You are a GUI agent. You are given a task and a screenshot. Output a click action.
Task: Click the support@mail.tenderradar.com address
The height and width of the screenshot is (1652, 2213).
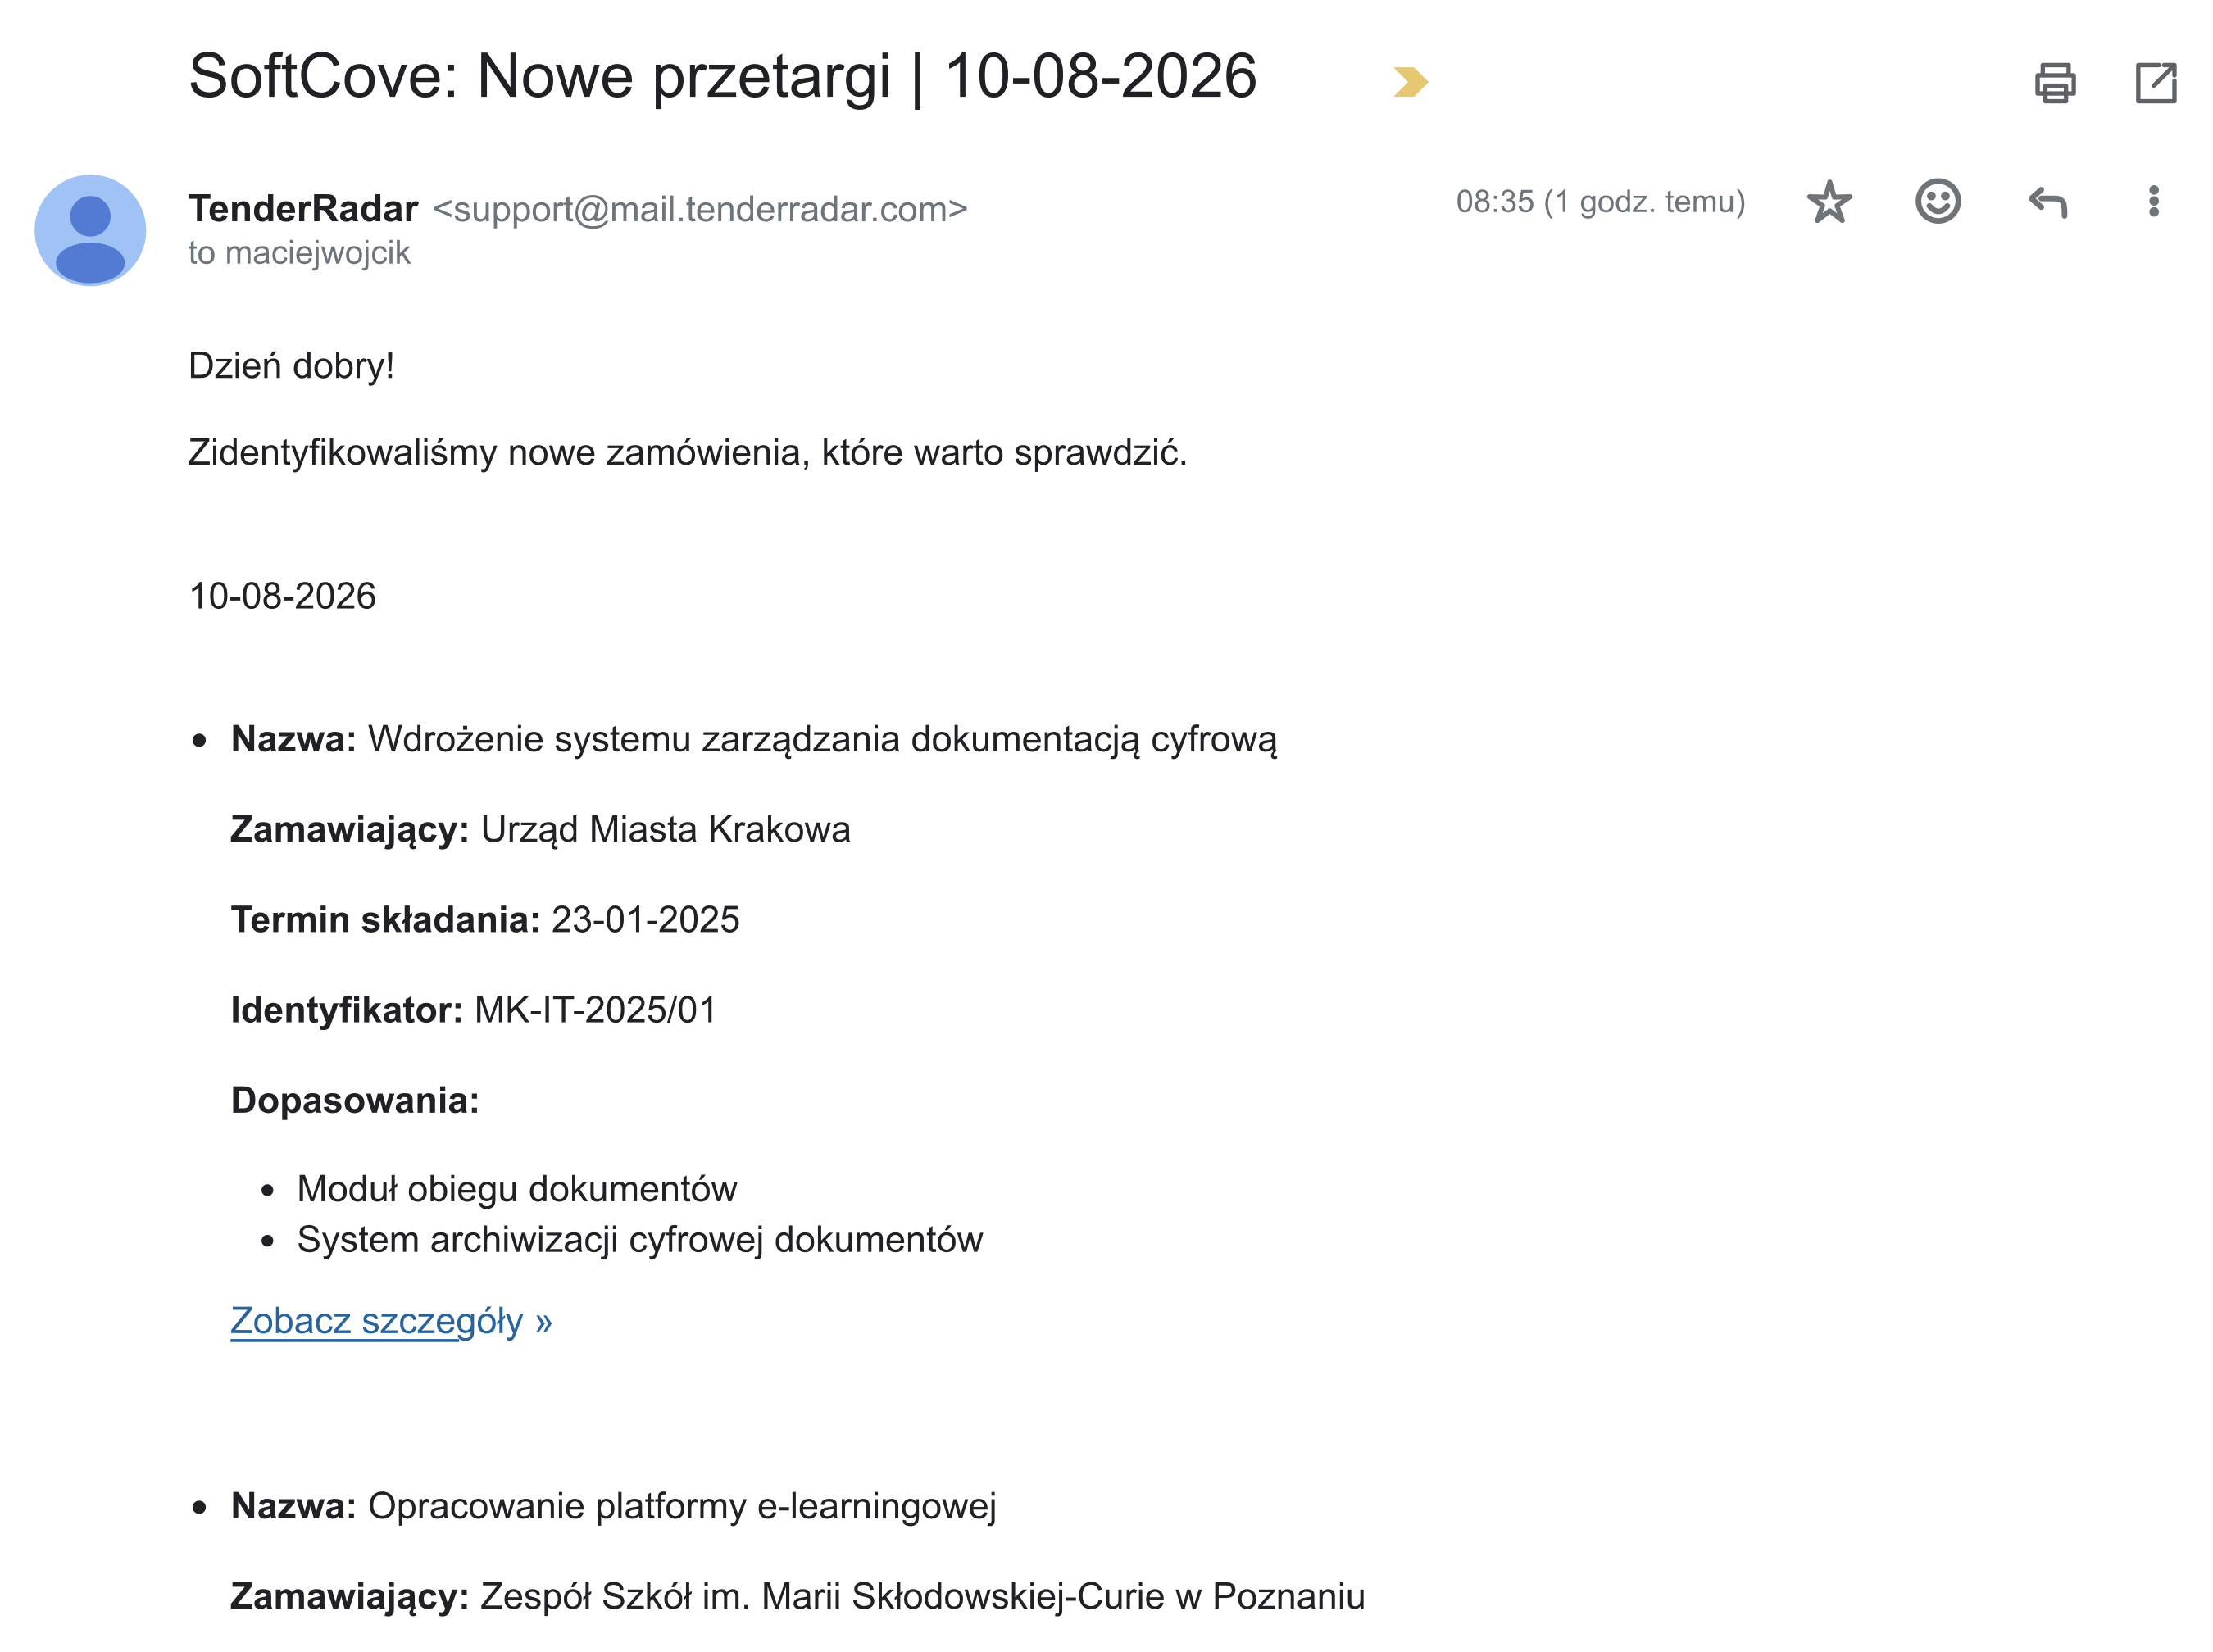coord(700,209)
